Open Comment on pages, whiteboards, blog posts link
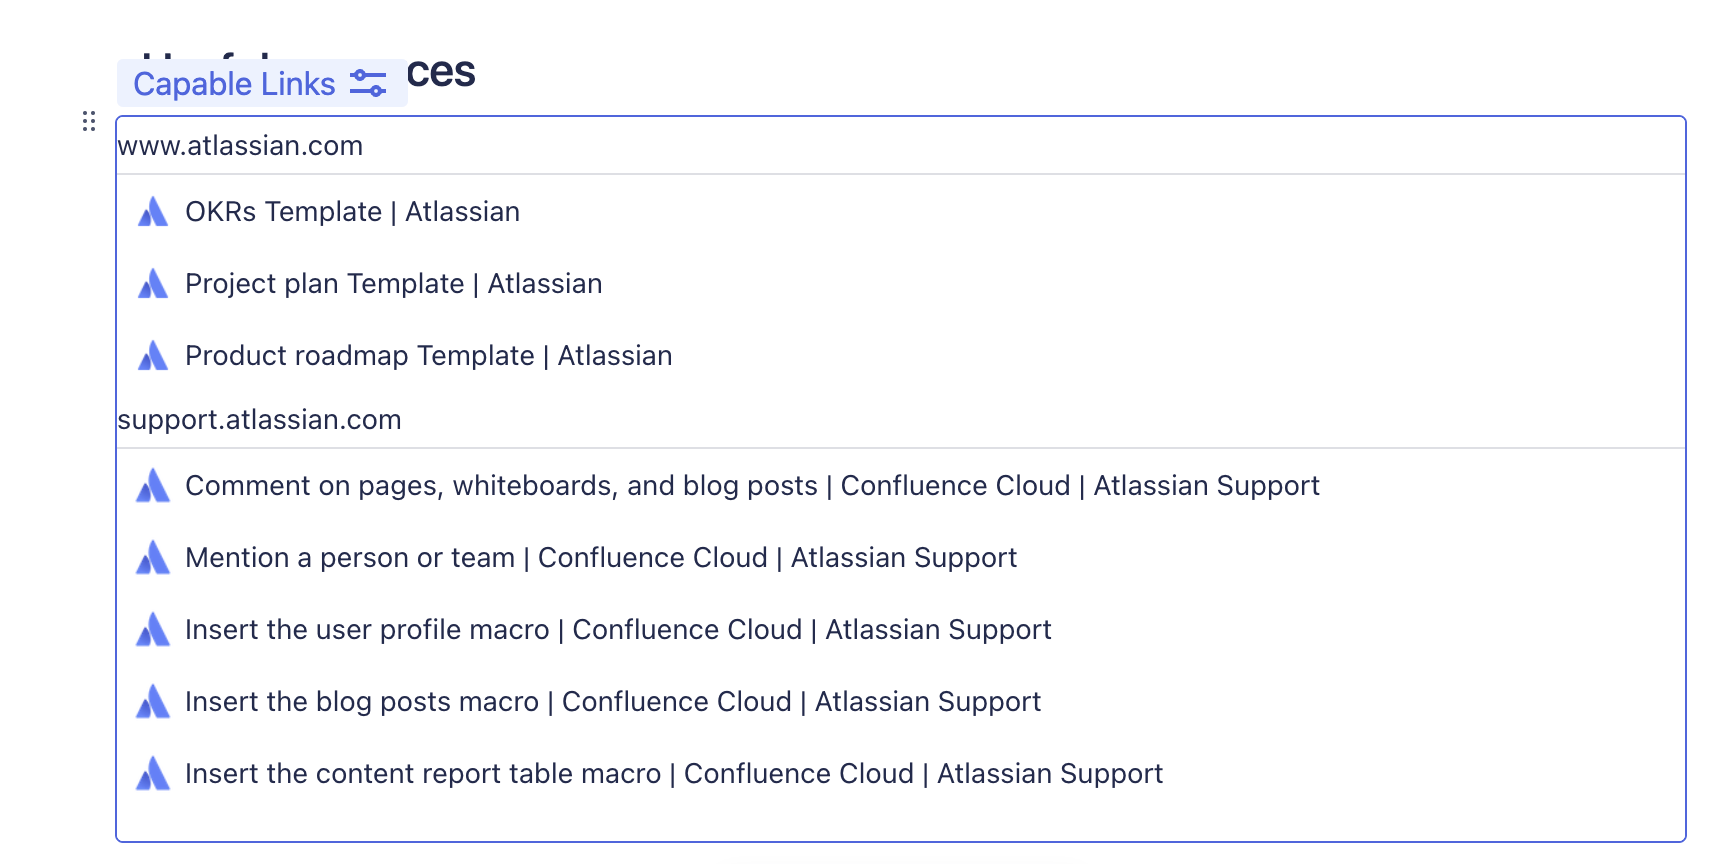 point(752,486)
